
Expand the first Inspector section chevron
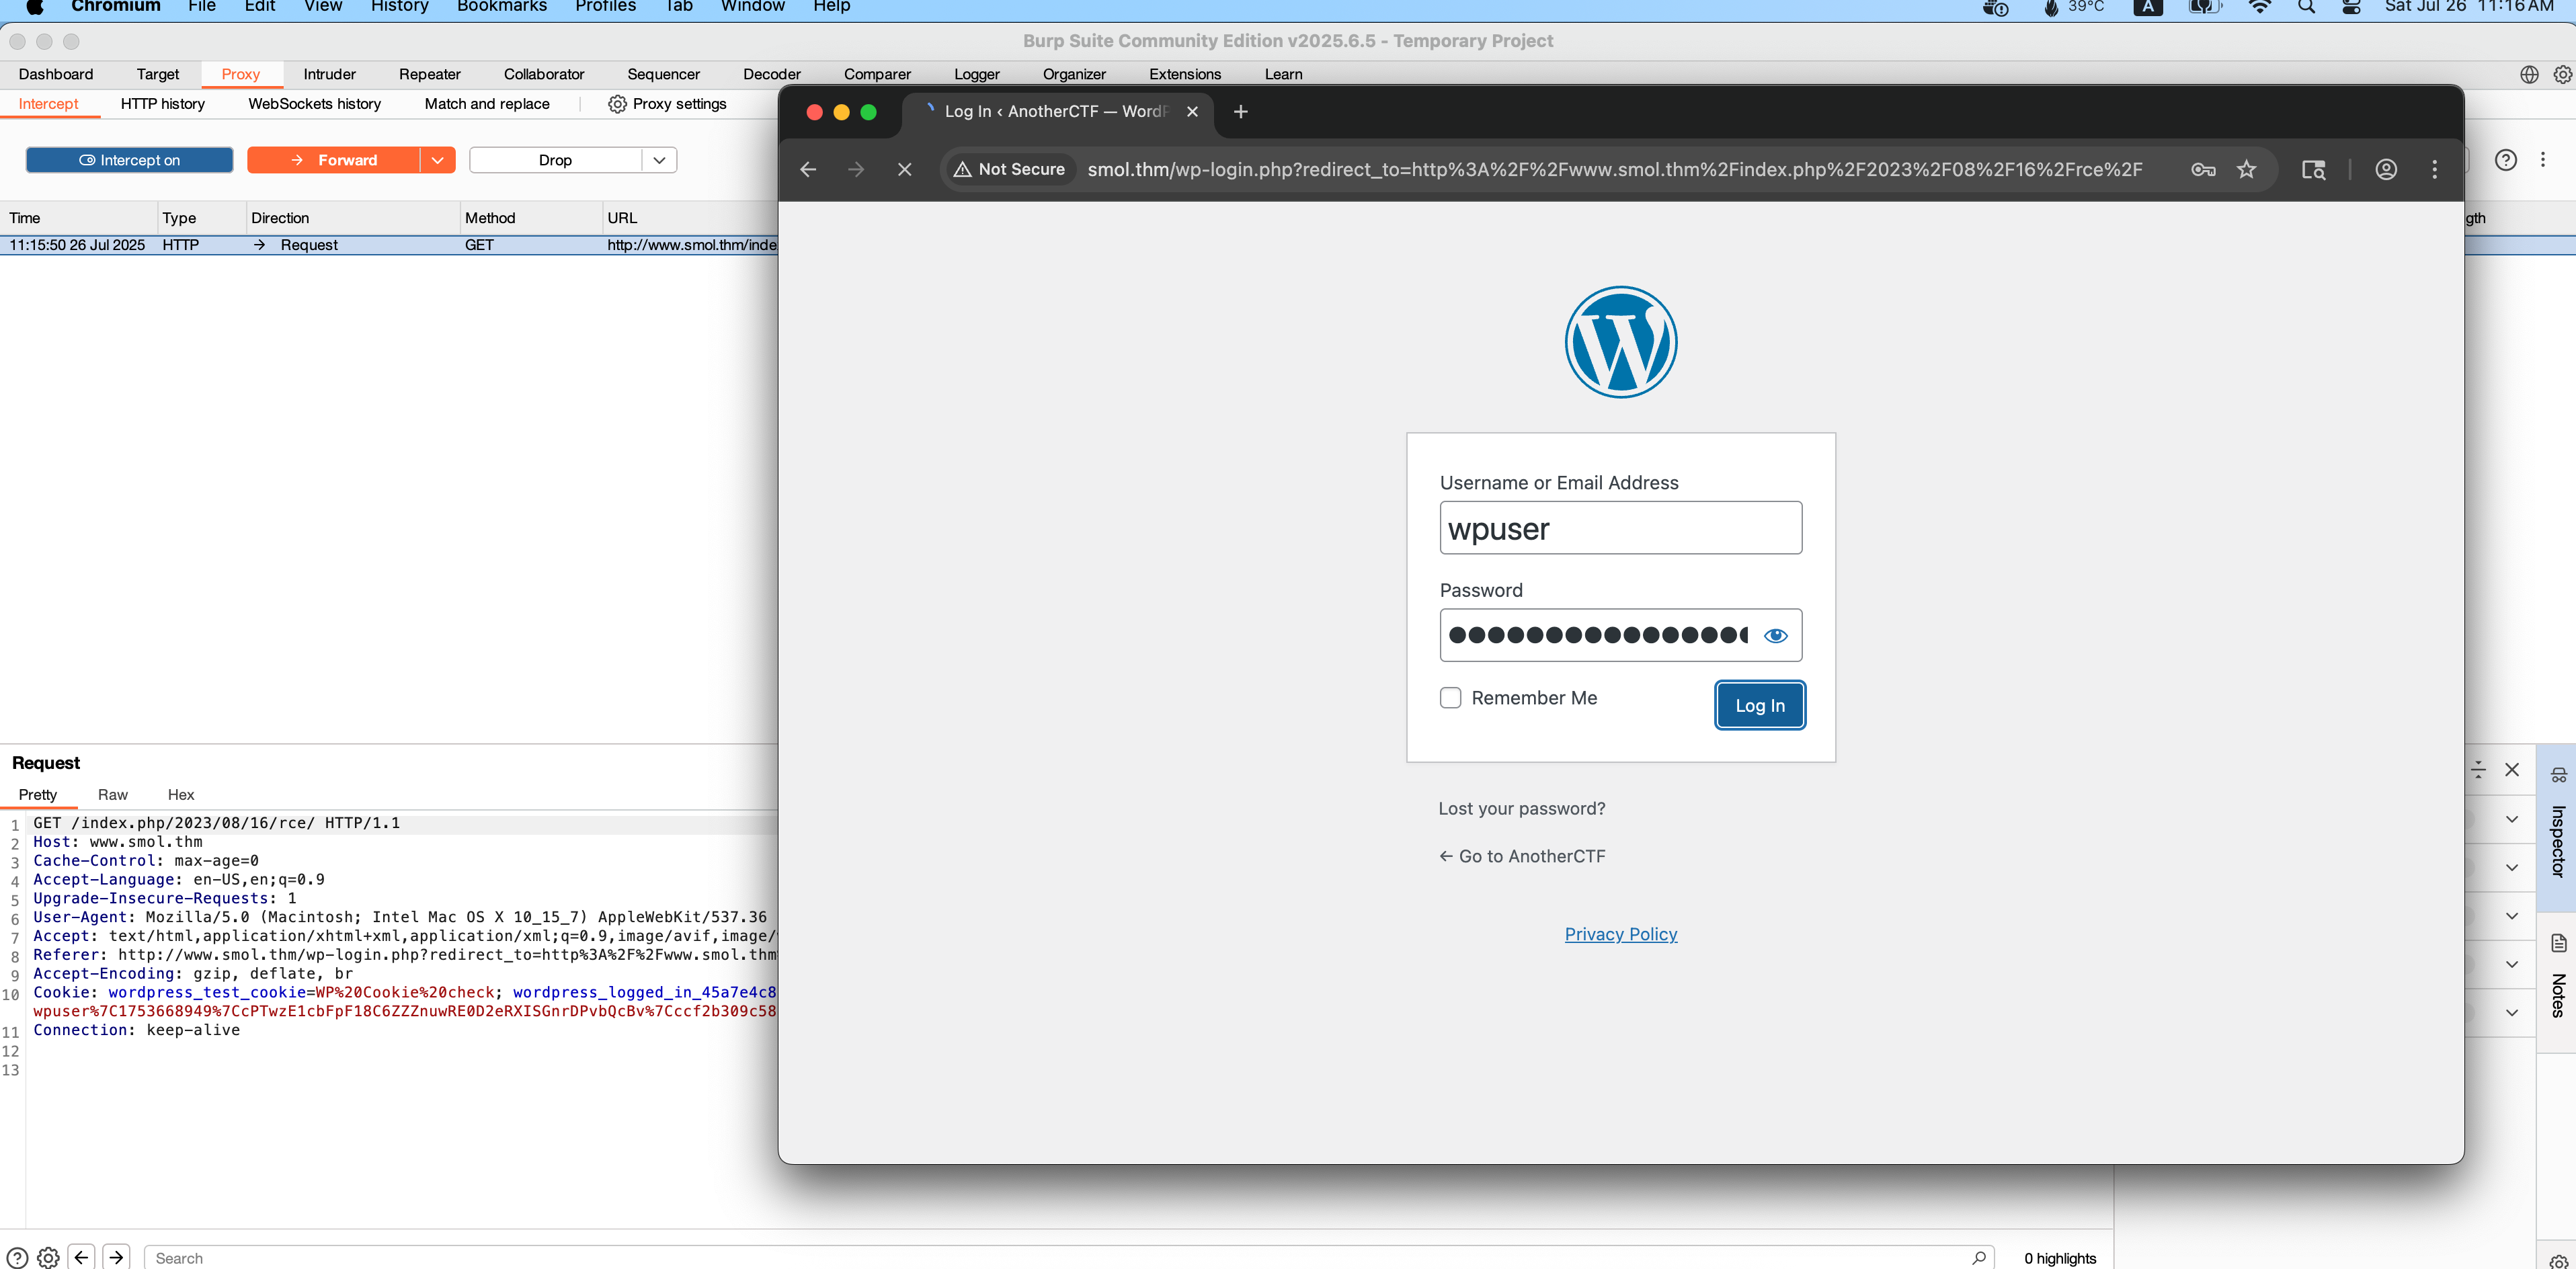[x=2511, y=819]
